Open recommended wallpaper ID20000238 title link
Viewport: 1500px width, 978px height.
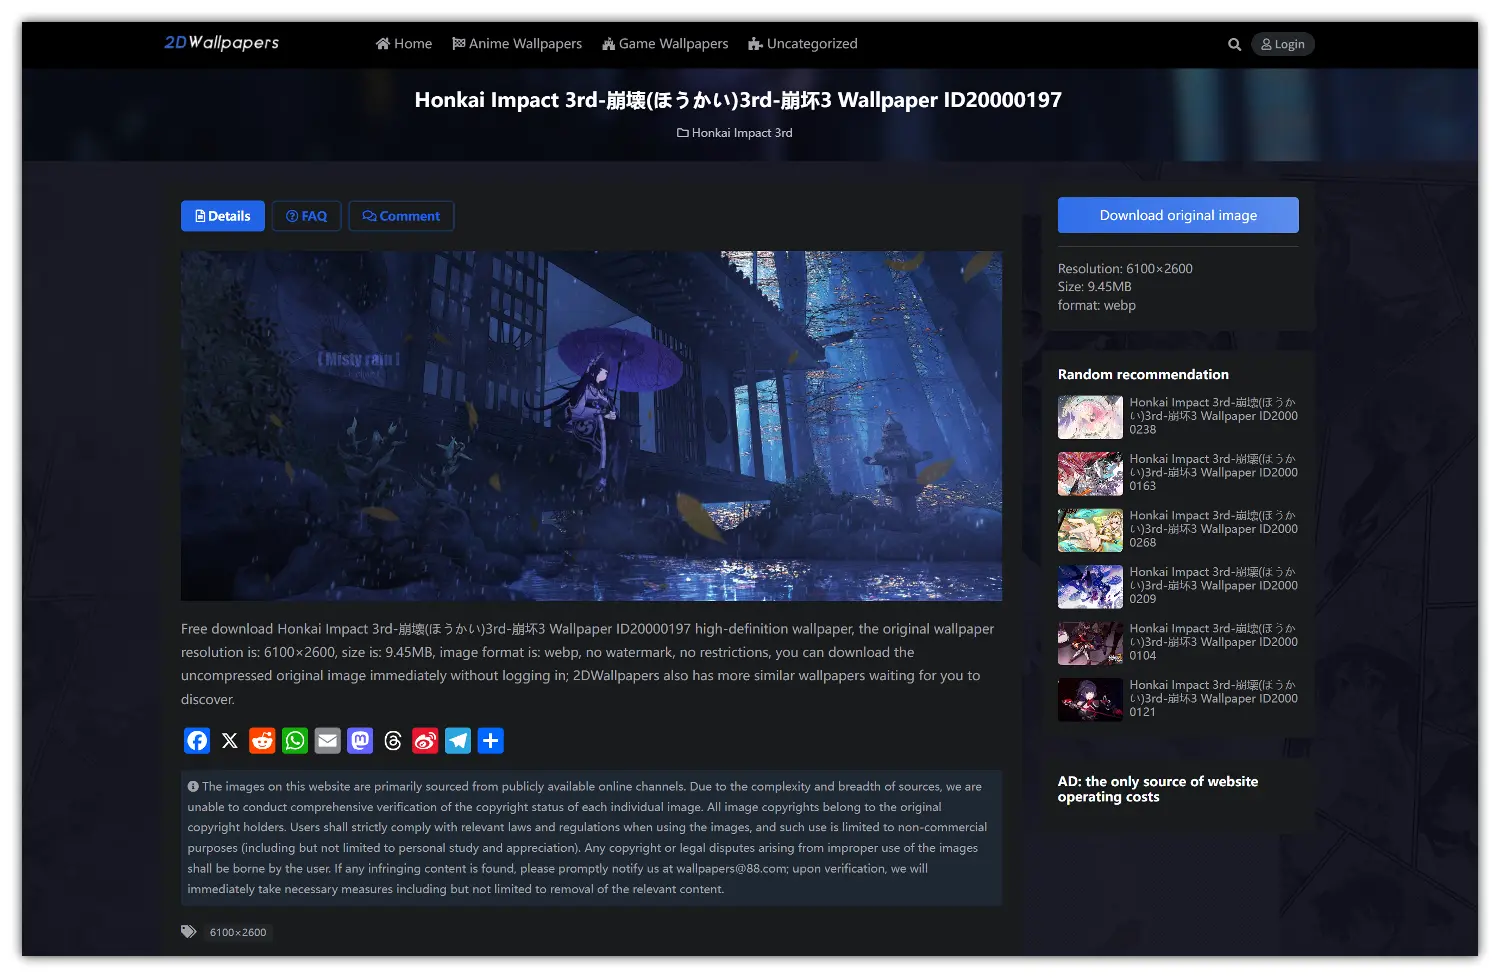(x=1214, y=416)
